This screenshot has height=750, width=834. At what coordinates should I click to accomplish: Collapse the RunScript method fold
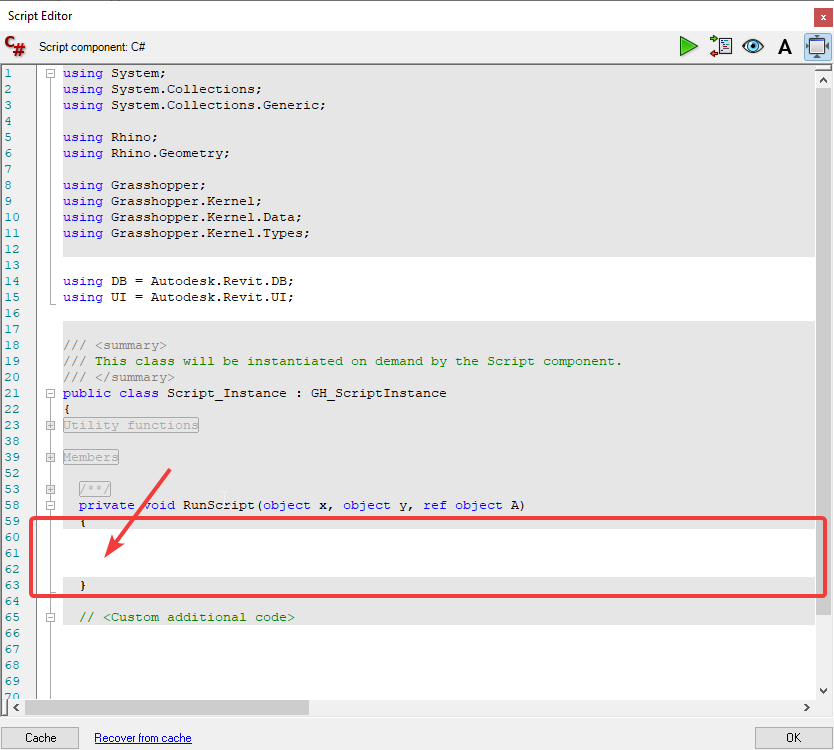pyautogui.click(x=50, y=505)
